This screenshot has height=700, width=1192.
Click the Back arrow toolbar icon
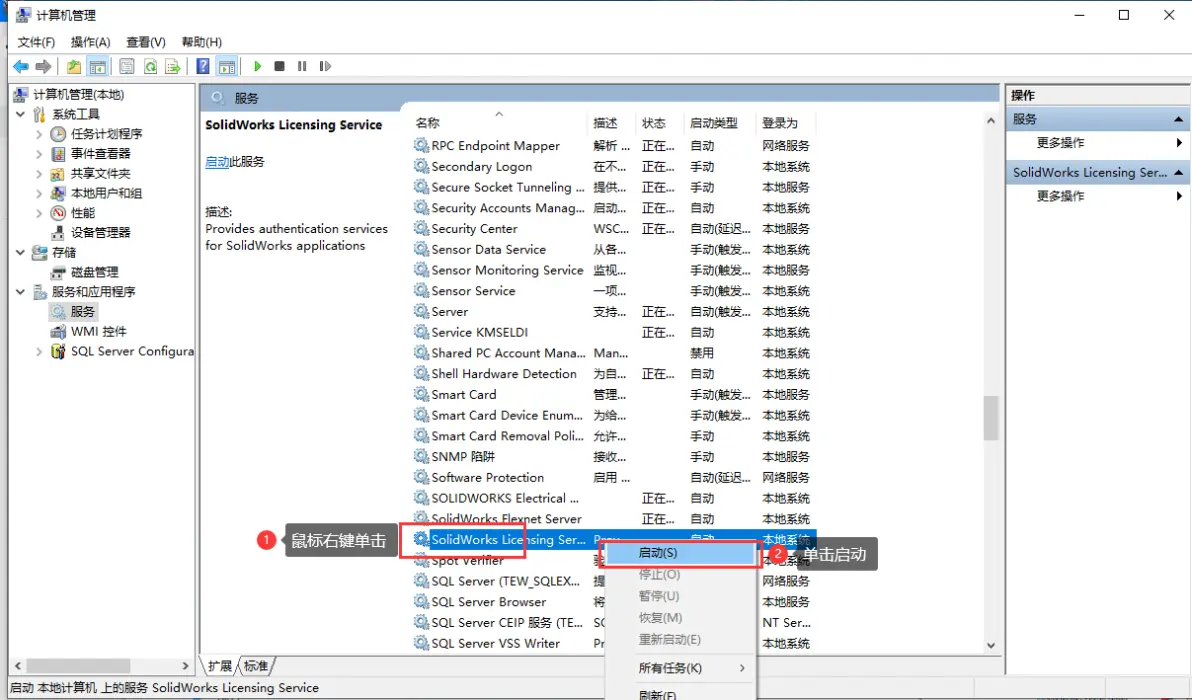21,67
